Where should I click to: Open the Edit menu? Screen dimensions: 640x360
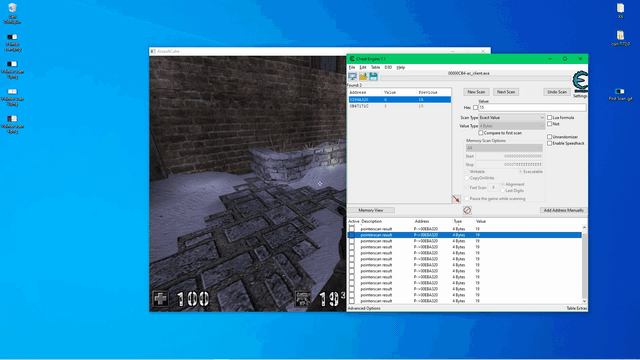tap(363, 67)
